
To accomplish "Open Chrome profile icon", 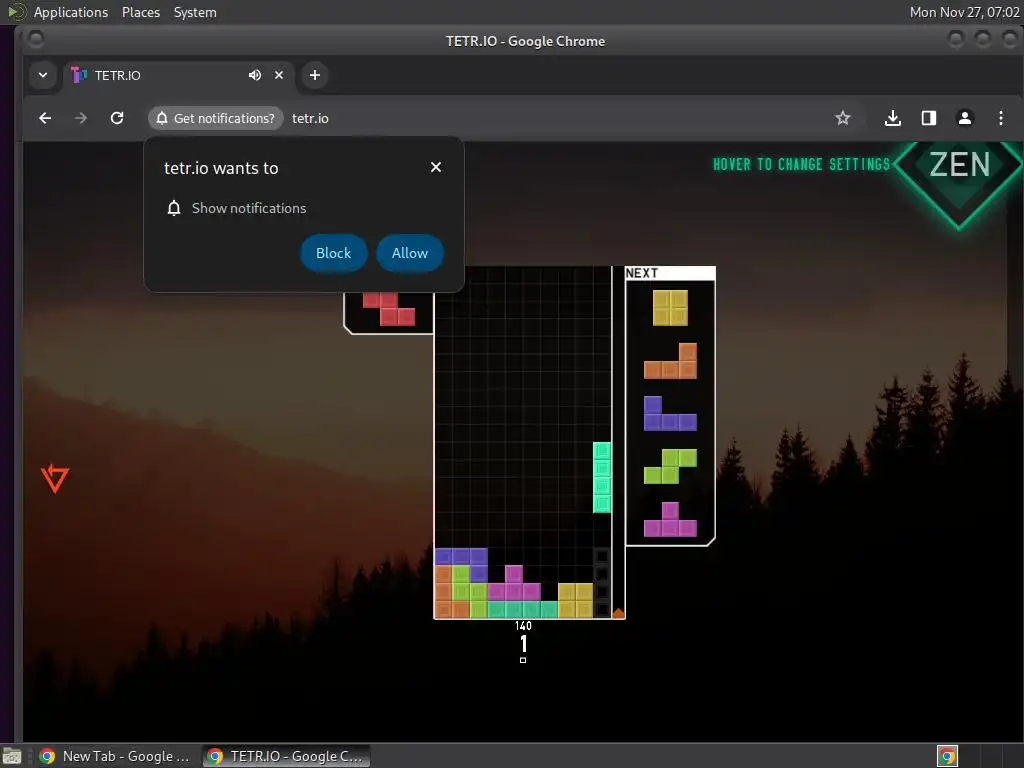I will click(x=965, y=118).
